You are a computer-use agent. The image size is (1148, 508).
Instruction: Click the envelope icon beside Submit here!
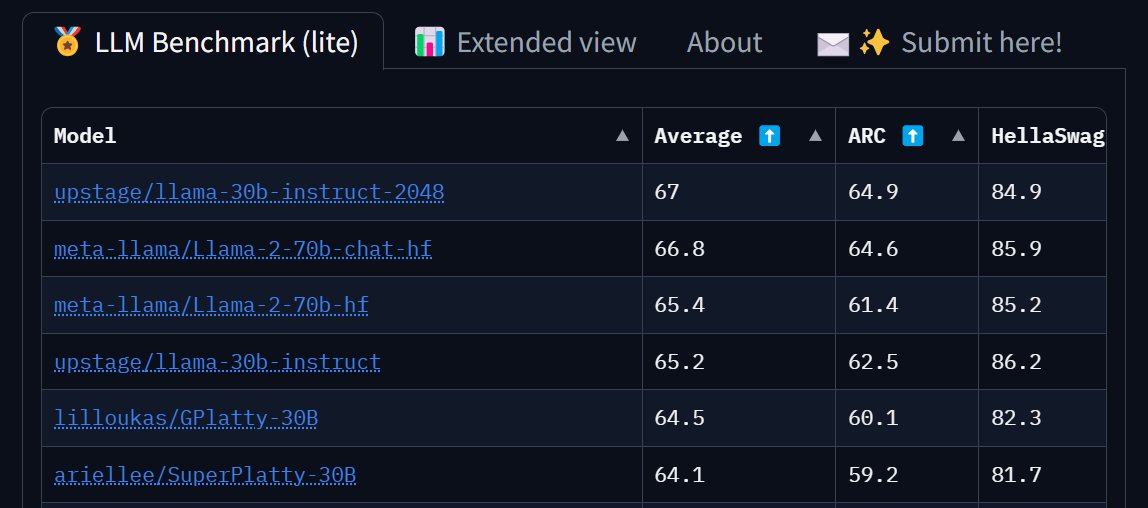pos(832,43)
